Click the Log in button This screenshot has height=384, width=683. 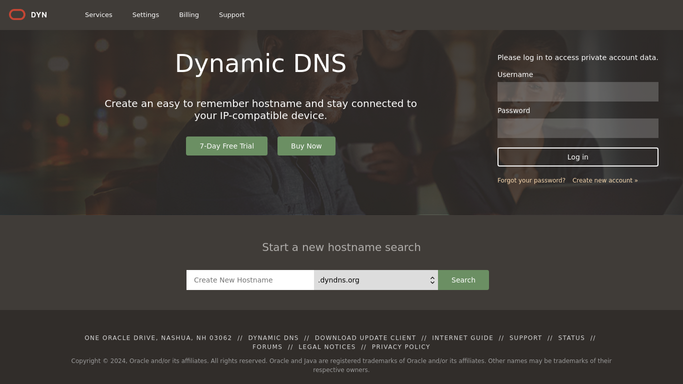578,157
